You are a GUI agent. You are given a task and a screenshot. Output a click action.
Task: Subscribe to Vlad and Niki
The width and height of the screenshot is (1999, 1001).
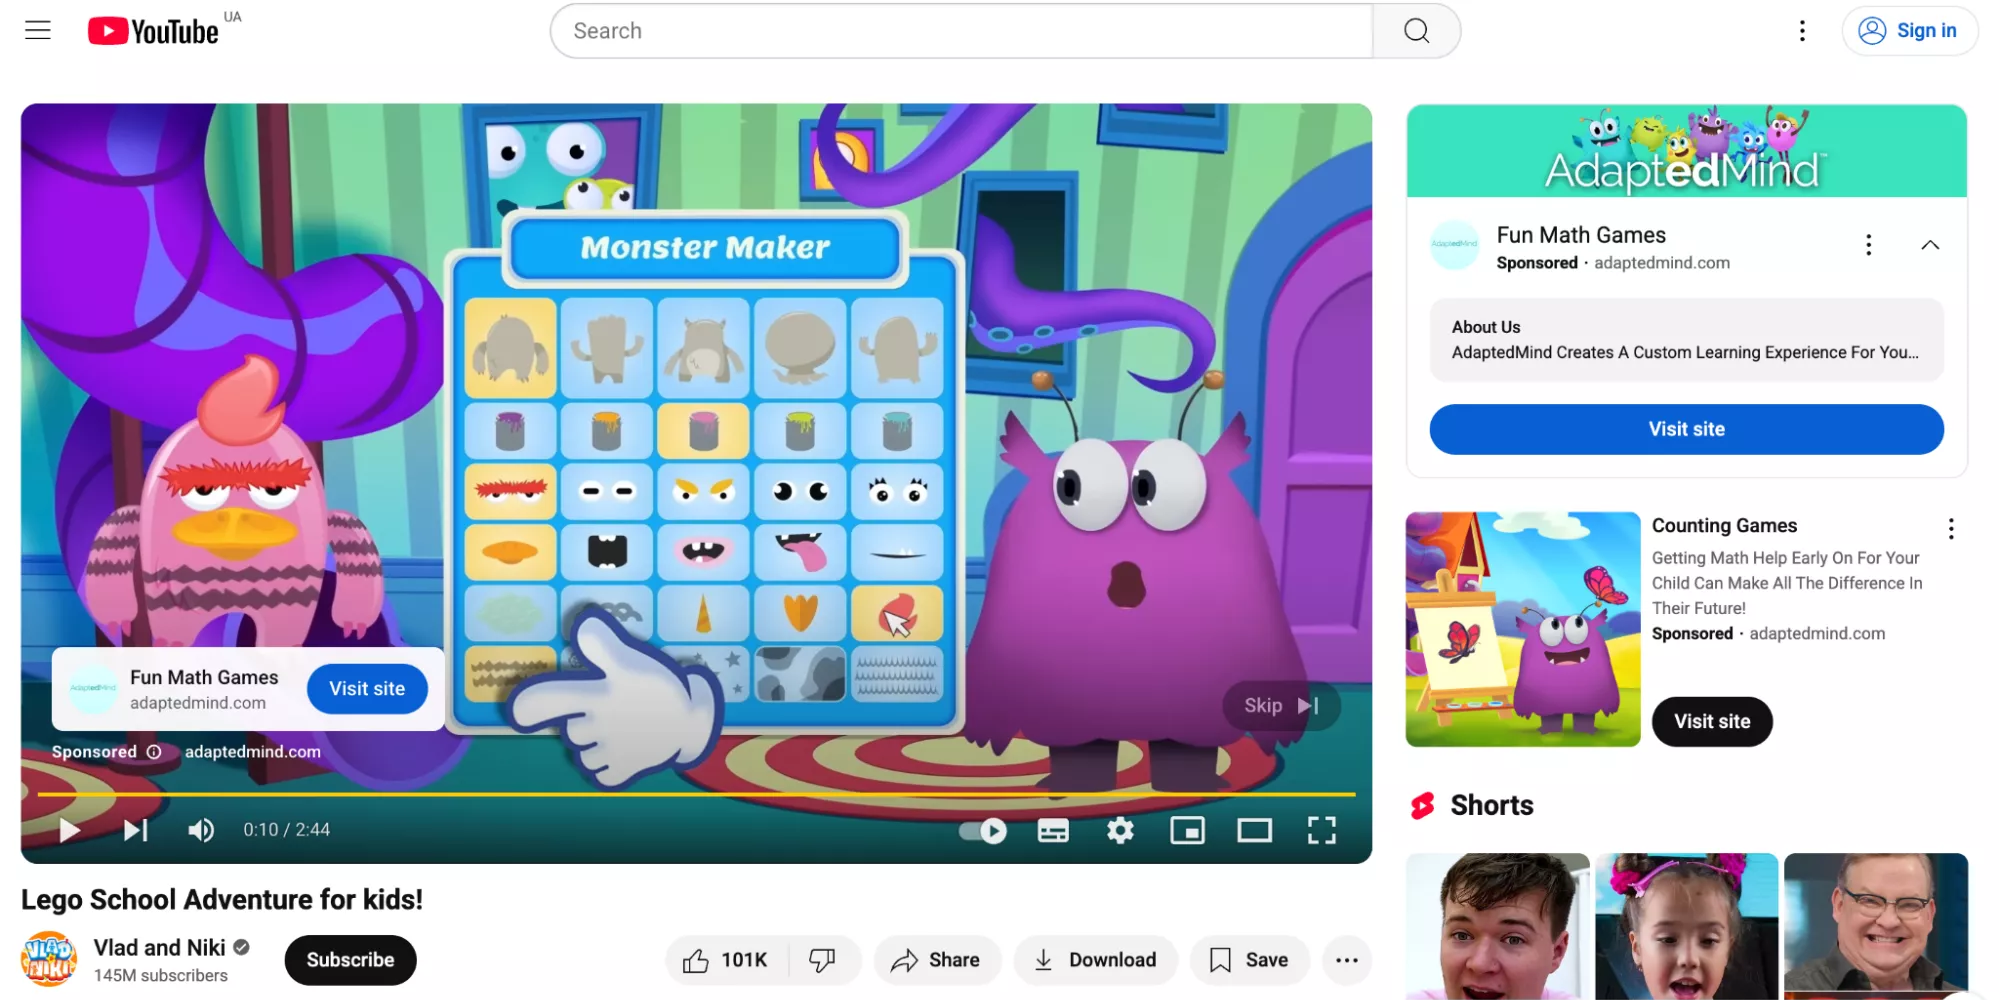350,960
